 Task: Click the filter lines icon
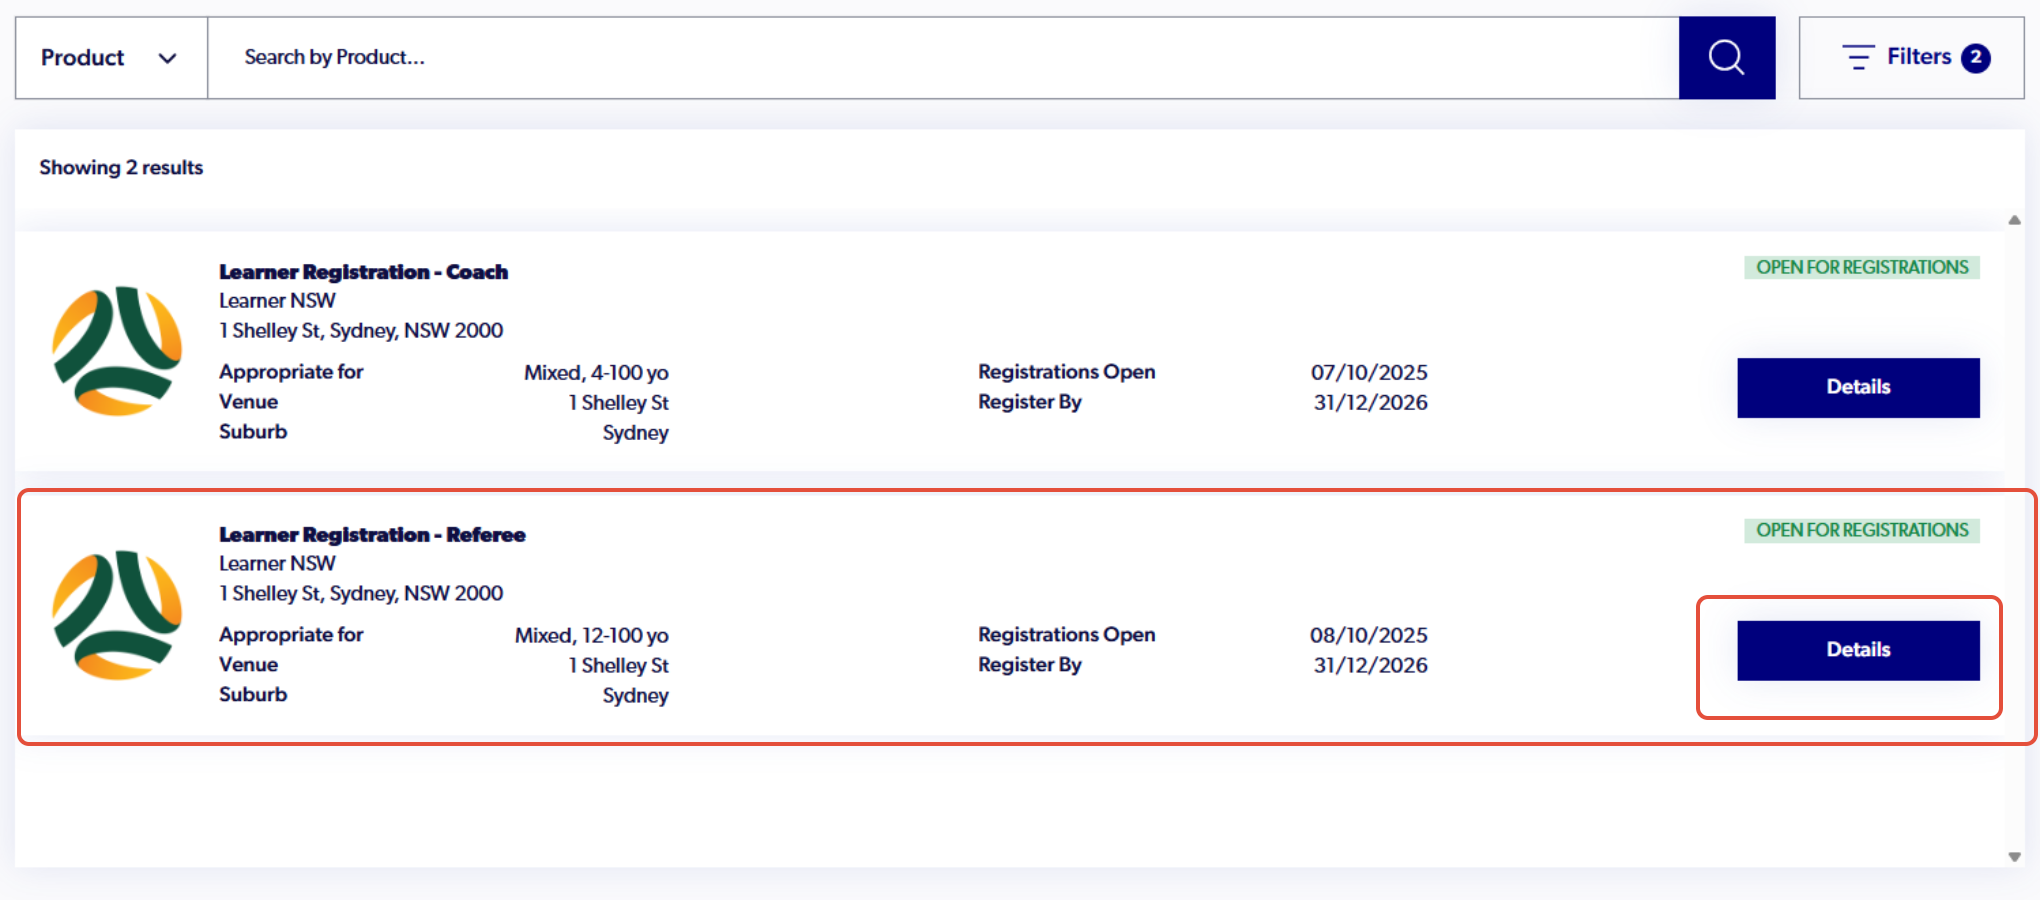[1858, 57]
